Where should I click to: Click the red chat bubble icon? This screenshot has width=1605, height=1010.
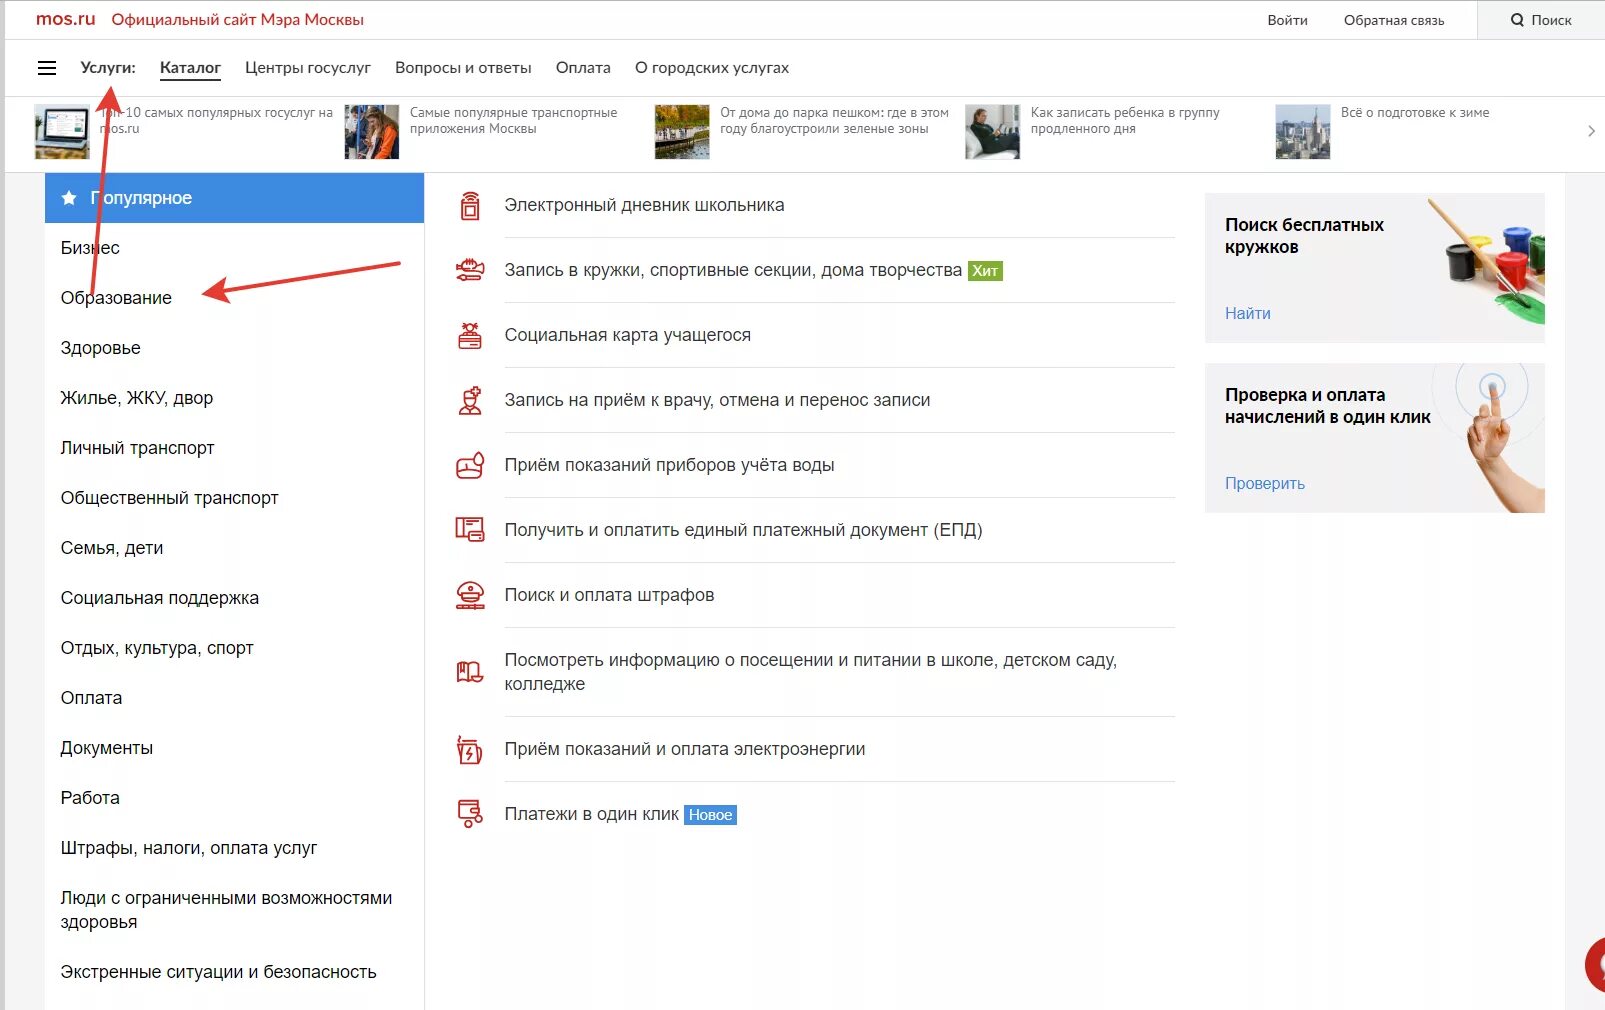pyautogui.click(x=1595, y=965)
